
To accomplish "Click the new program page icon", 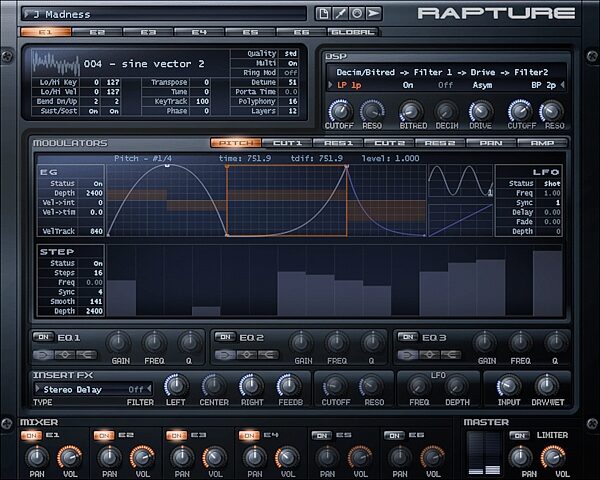I will click(323, 14).
